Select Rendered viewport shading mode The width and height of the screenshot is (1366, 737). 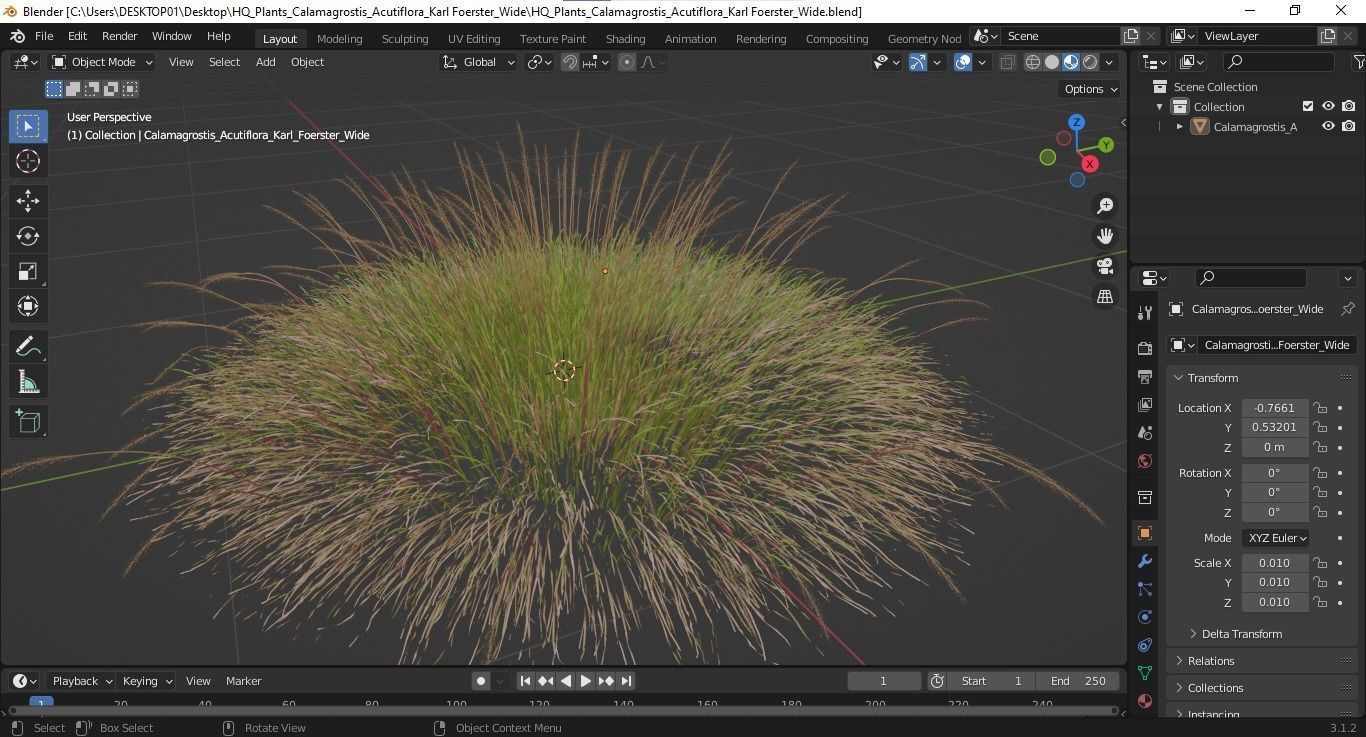click(1090, 62)
